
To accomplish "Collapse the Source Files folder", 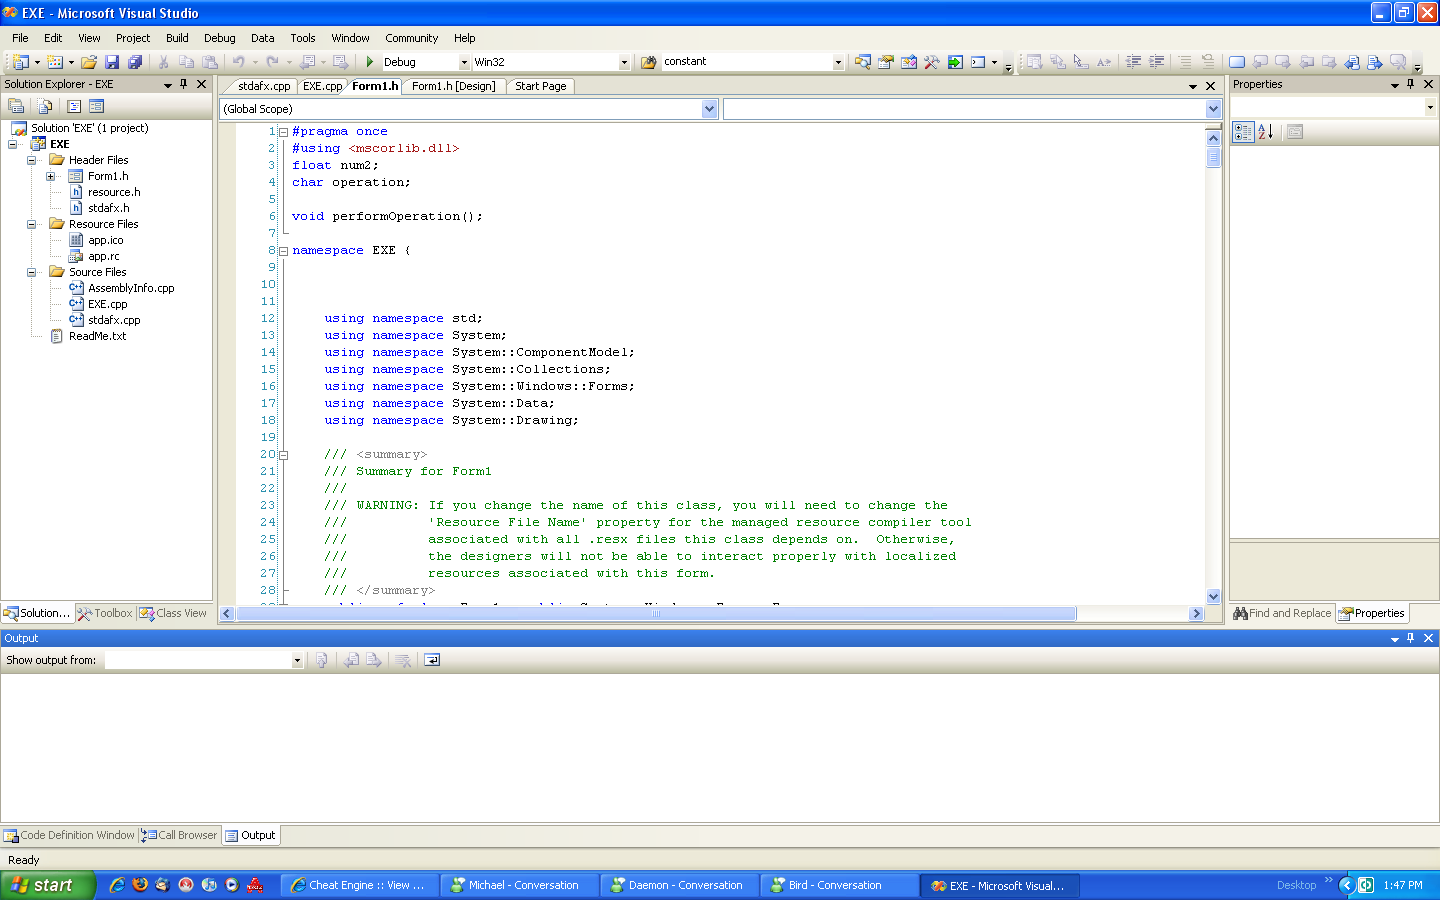I will click(x=30, y=271).
